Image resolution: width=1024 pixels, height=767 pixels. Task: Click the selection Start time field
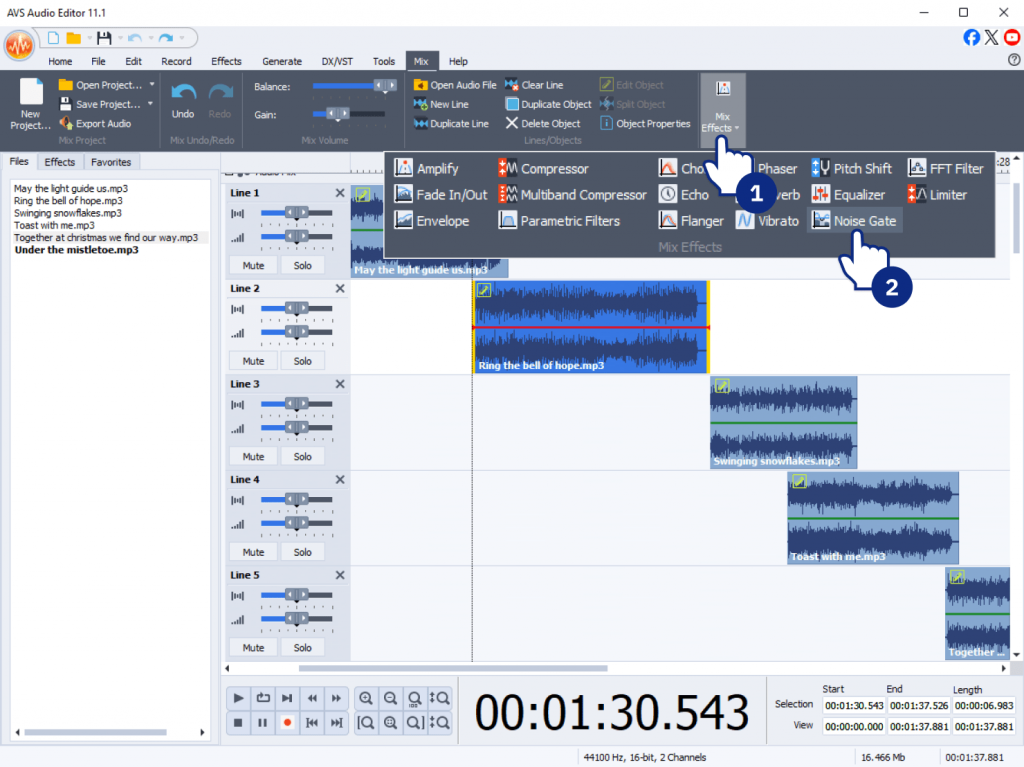853,706
